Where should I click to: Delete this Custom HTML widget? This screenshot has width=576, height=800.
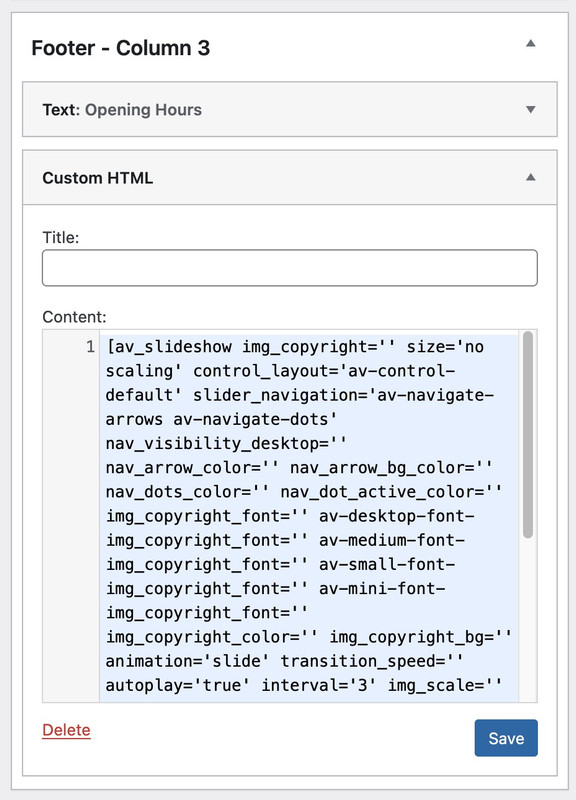click(66, 730)
